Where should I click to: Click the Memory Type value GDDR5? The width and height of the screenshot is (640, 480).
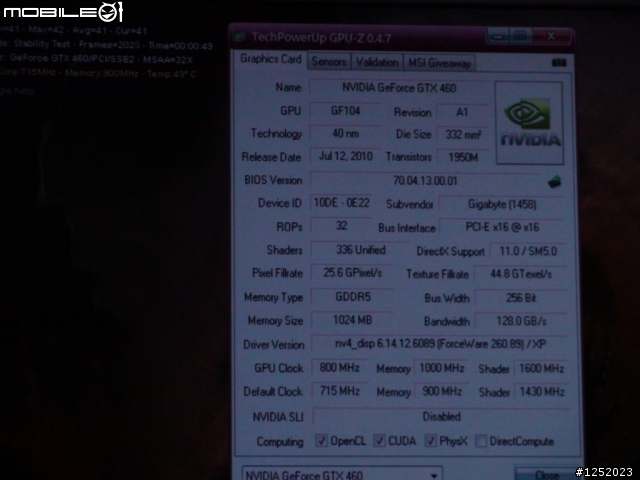(352, 296)
